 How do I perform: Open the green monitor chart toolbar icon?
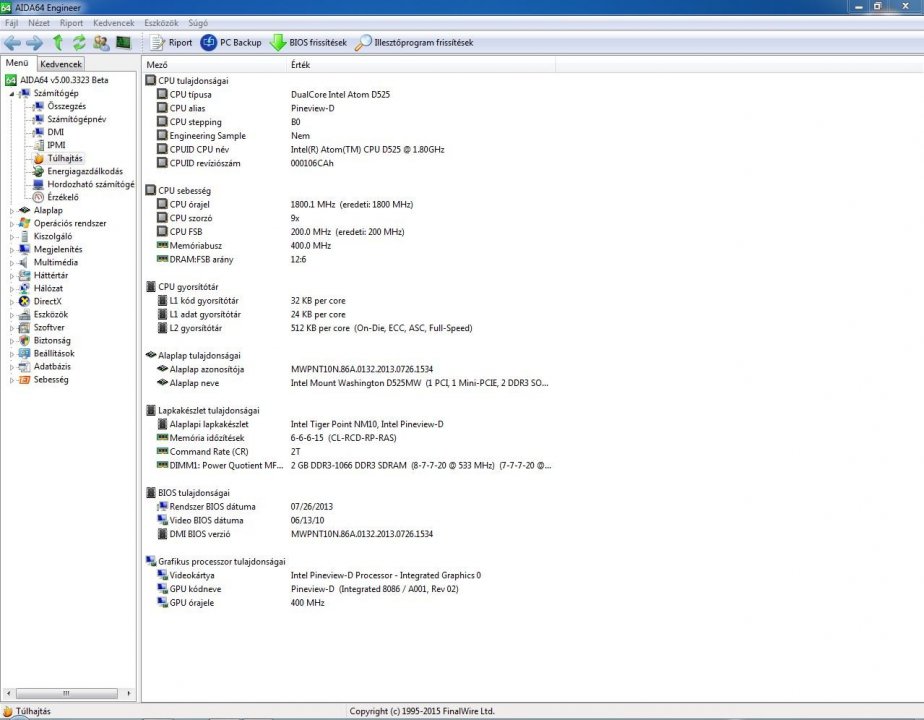tap(123, 42)
